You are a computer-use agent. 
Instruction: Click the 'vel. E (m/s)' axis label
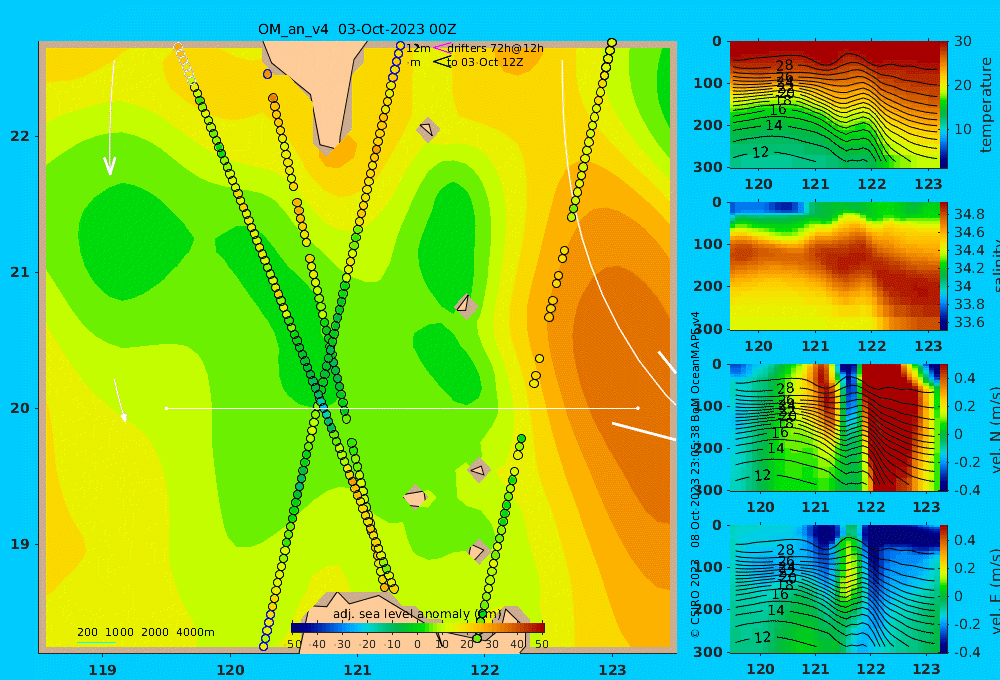tap(995, 590)
